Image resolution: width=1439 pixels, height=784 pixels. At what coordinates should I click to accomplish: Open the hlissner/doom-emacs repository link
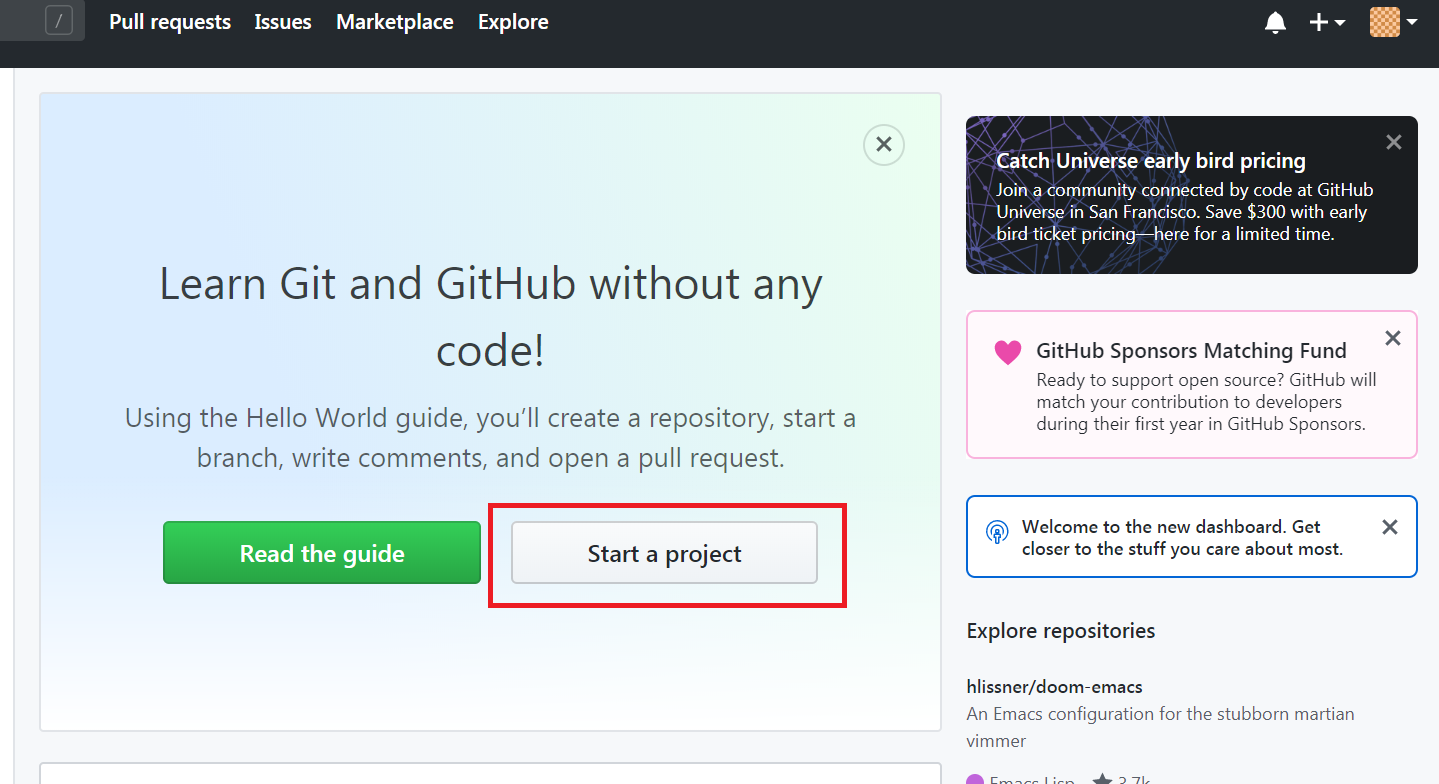[x=1054, y=687]
